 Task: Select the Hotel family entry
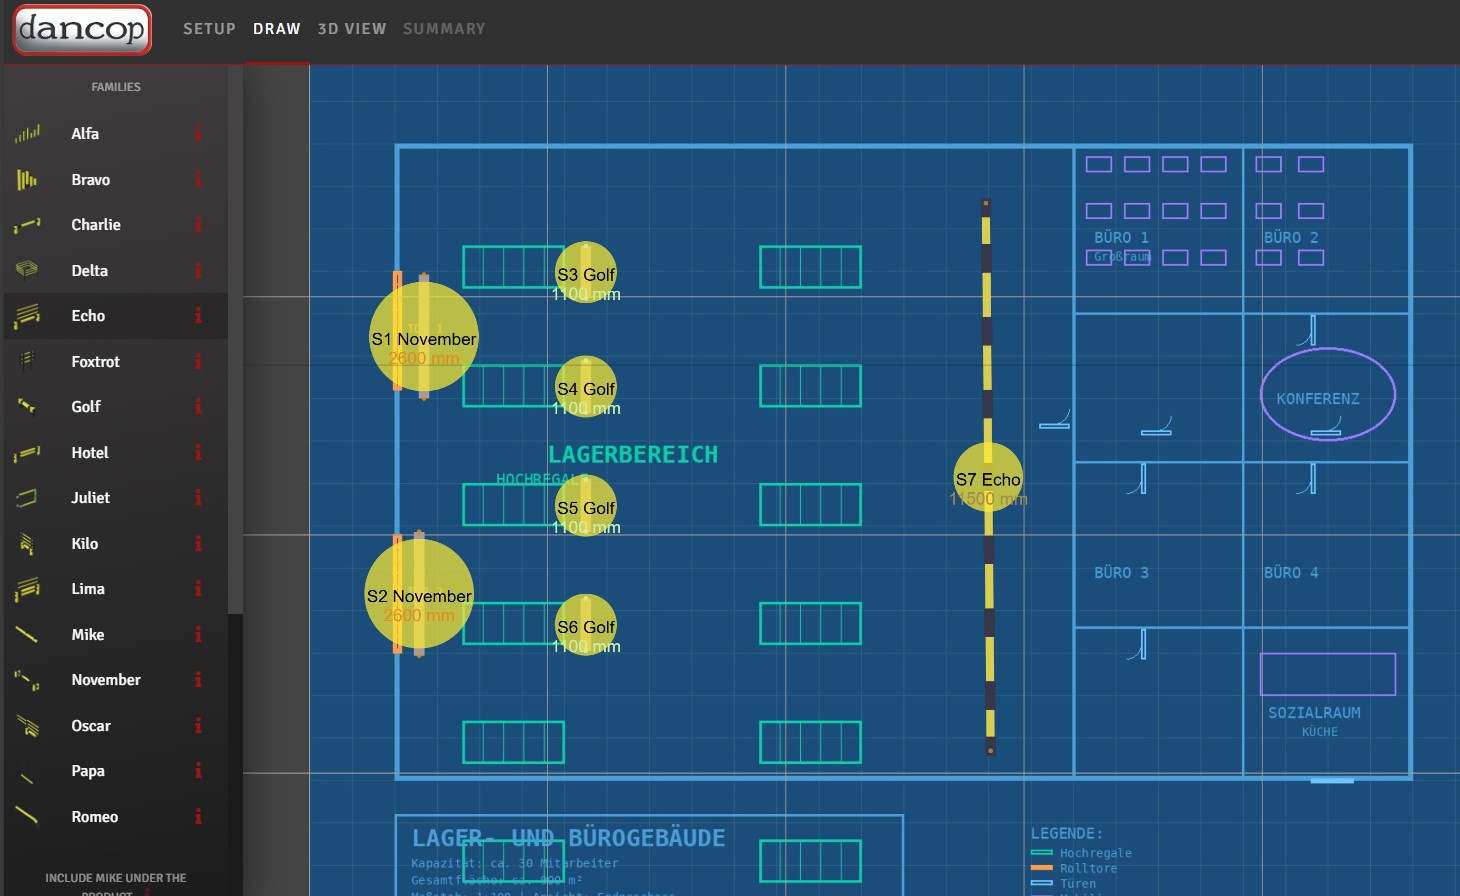point(90,453)
